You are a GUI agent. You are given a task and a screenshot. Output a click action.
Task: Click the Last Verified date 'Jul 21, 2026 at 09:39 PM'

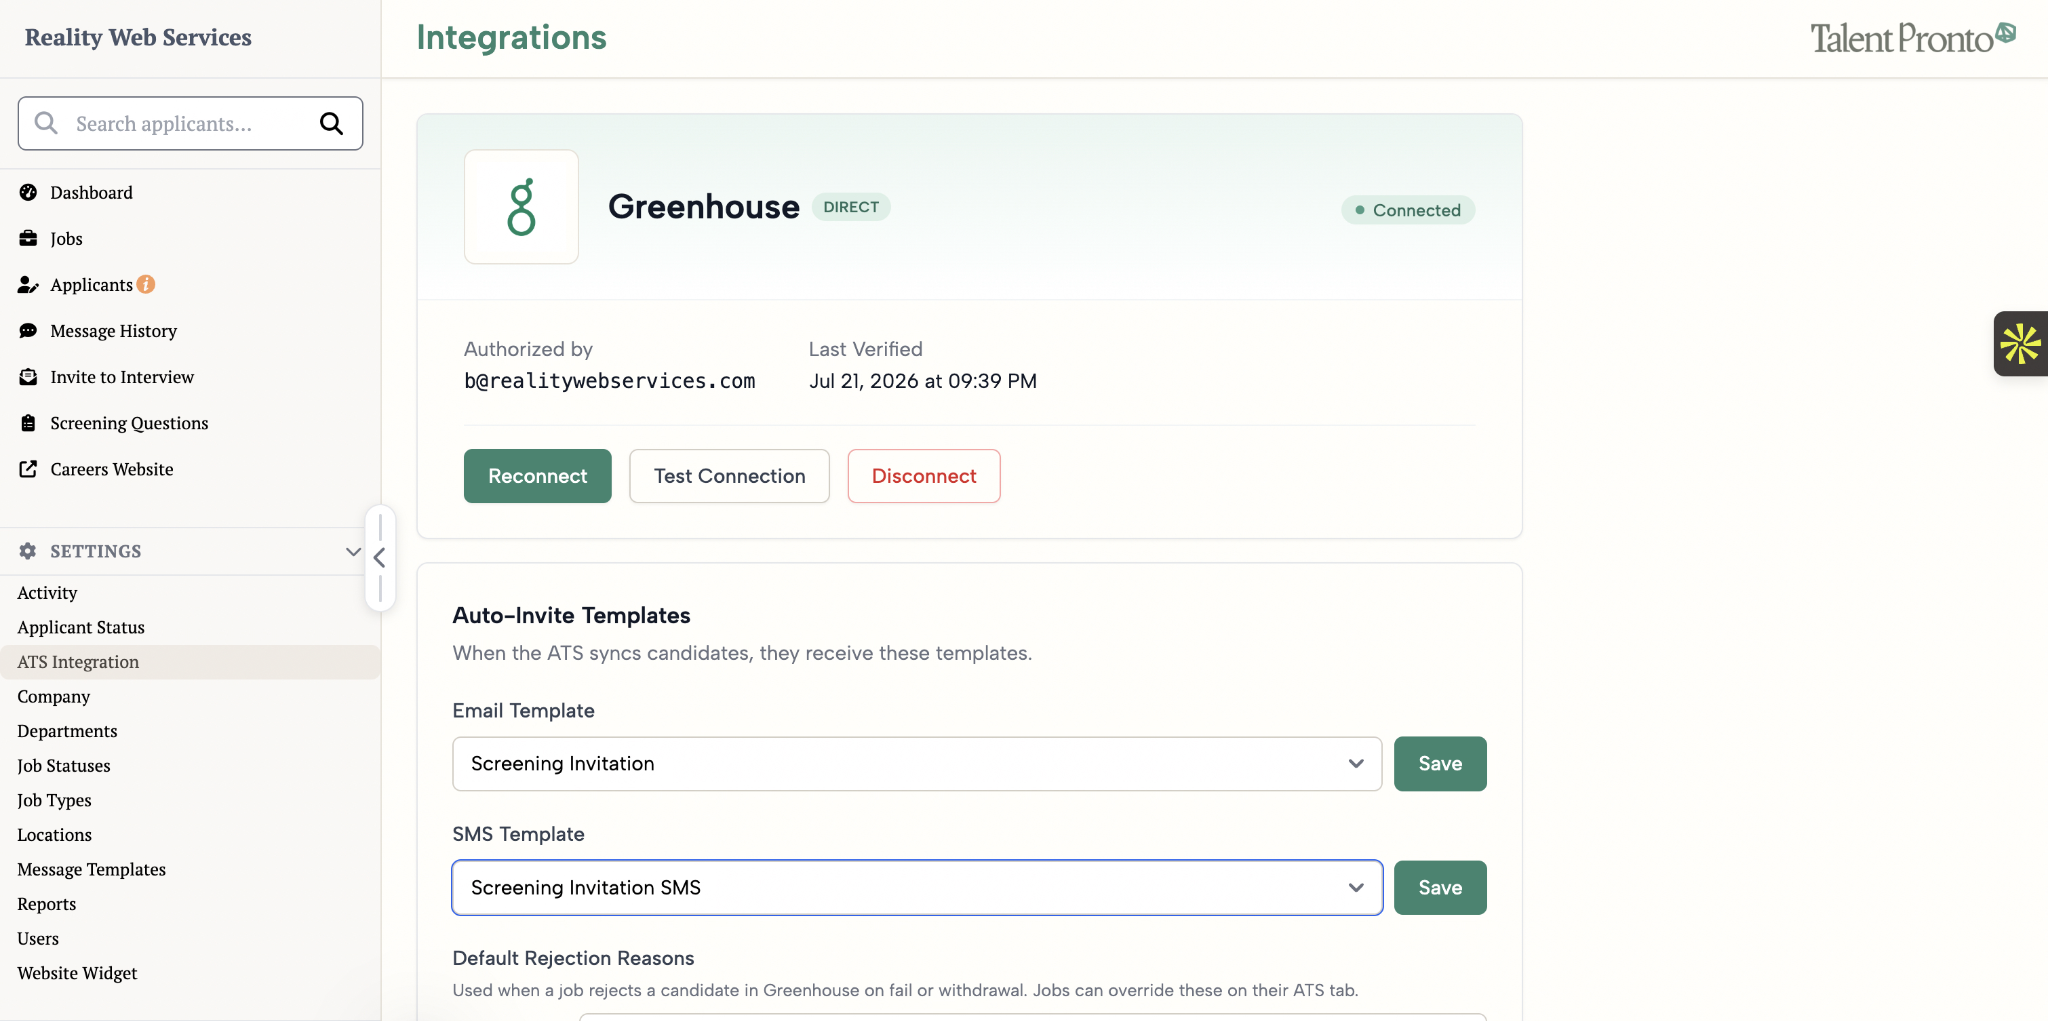point(923,381)
